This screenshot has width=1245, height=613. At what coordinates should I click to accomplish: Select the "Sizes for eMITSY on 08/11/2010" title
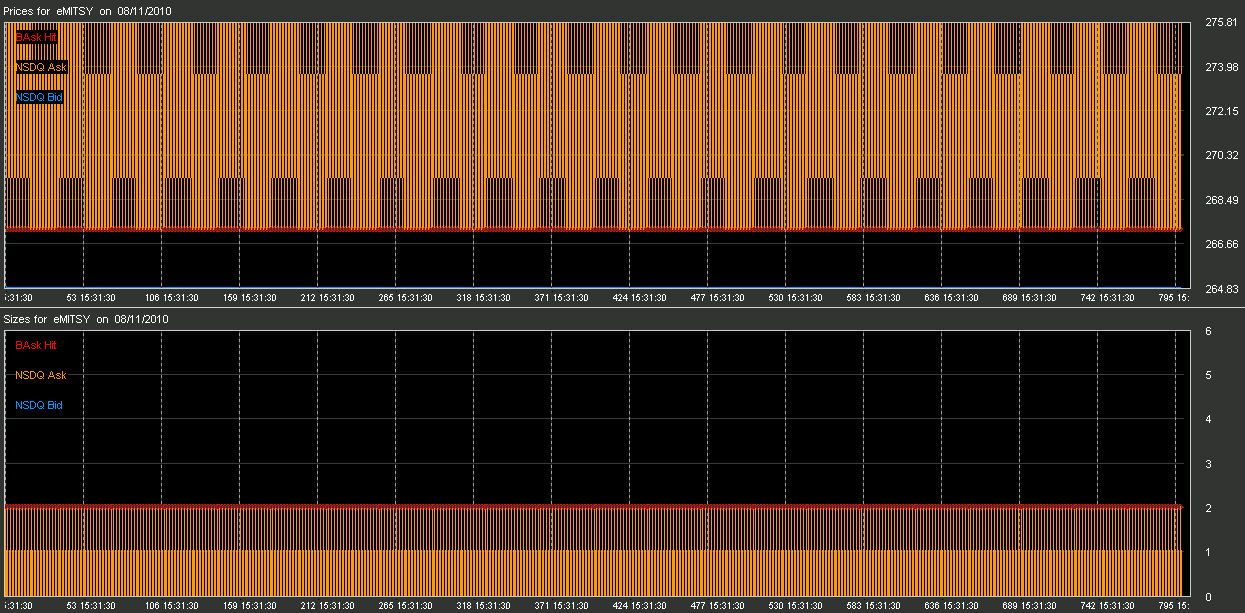[x=86, y=319]
